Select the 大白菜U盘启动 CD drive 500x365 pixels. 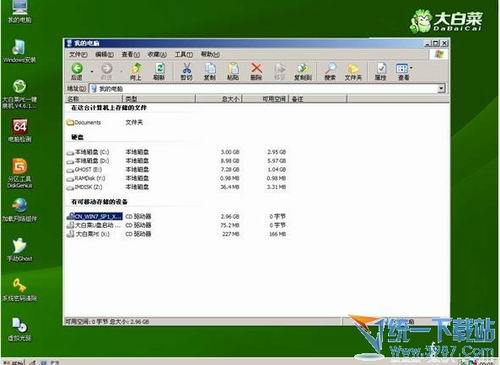click(94, 226)
